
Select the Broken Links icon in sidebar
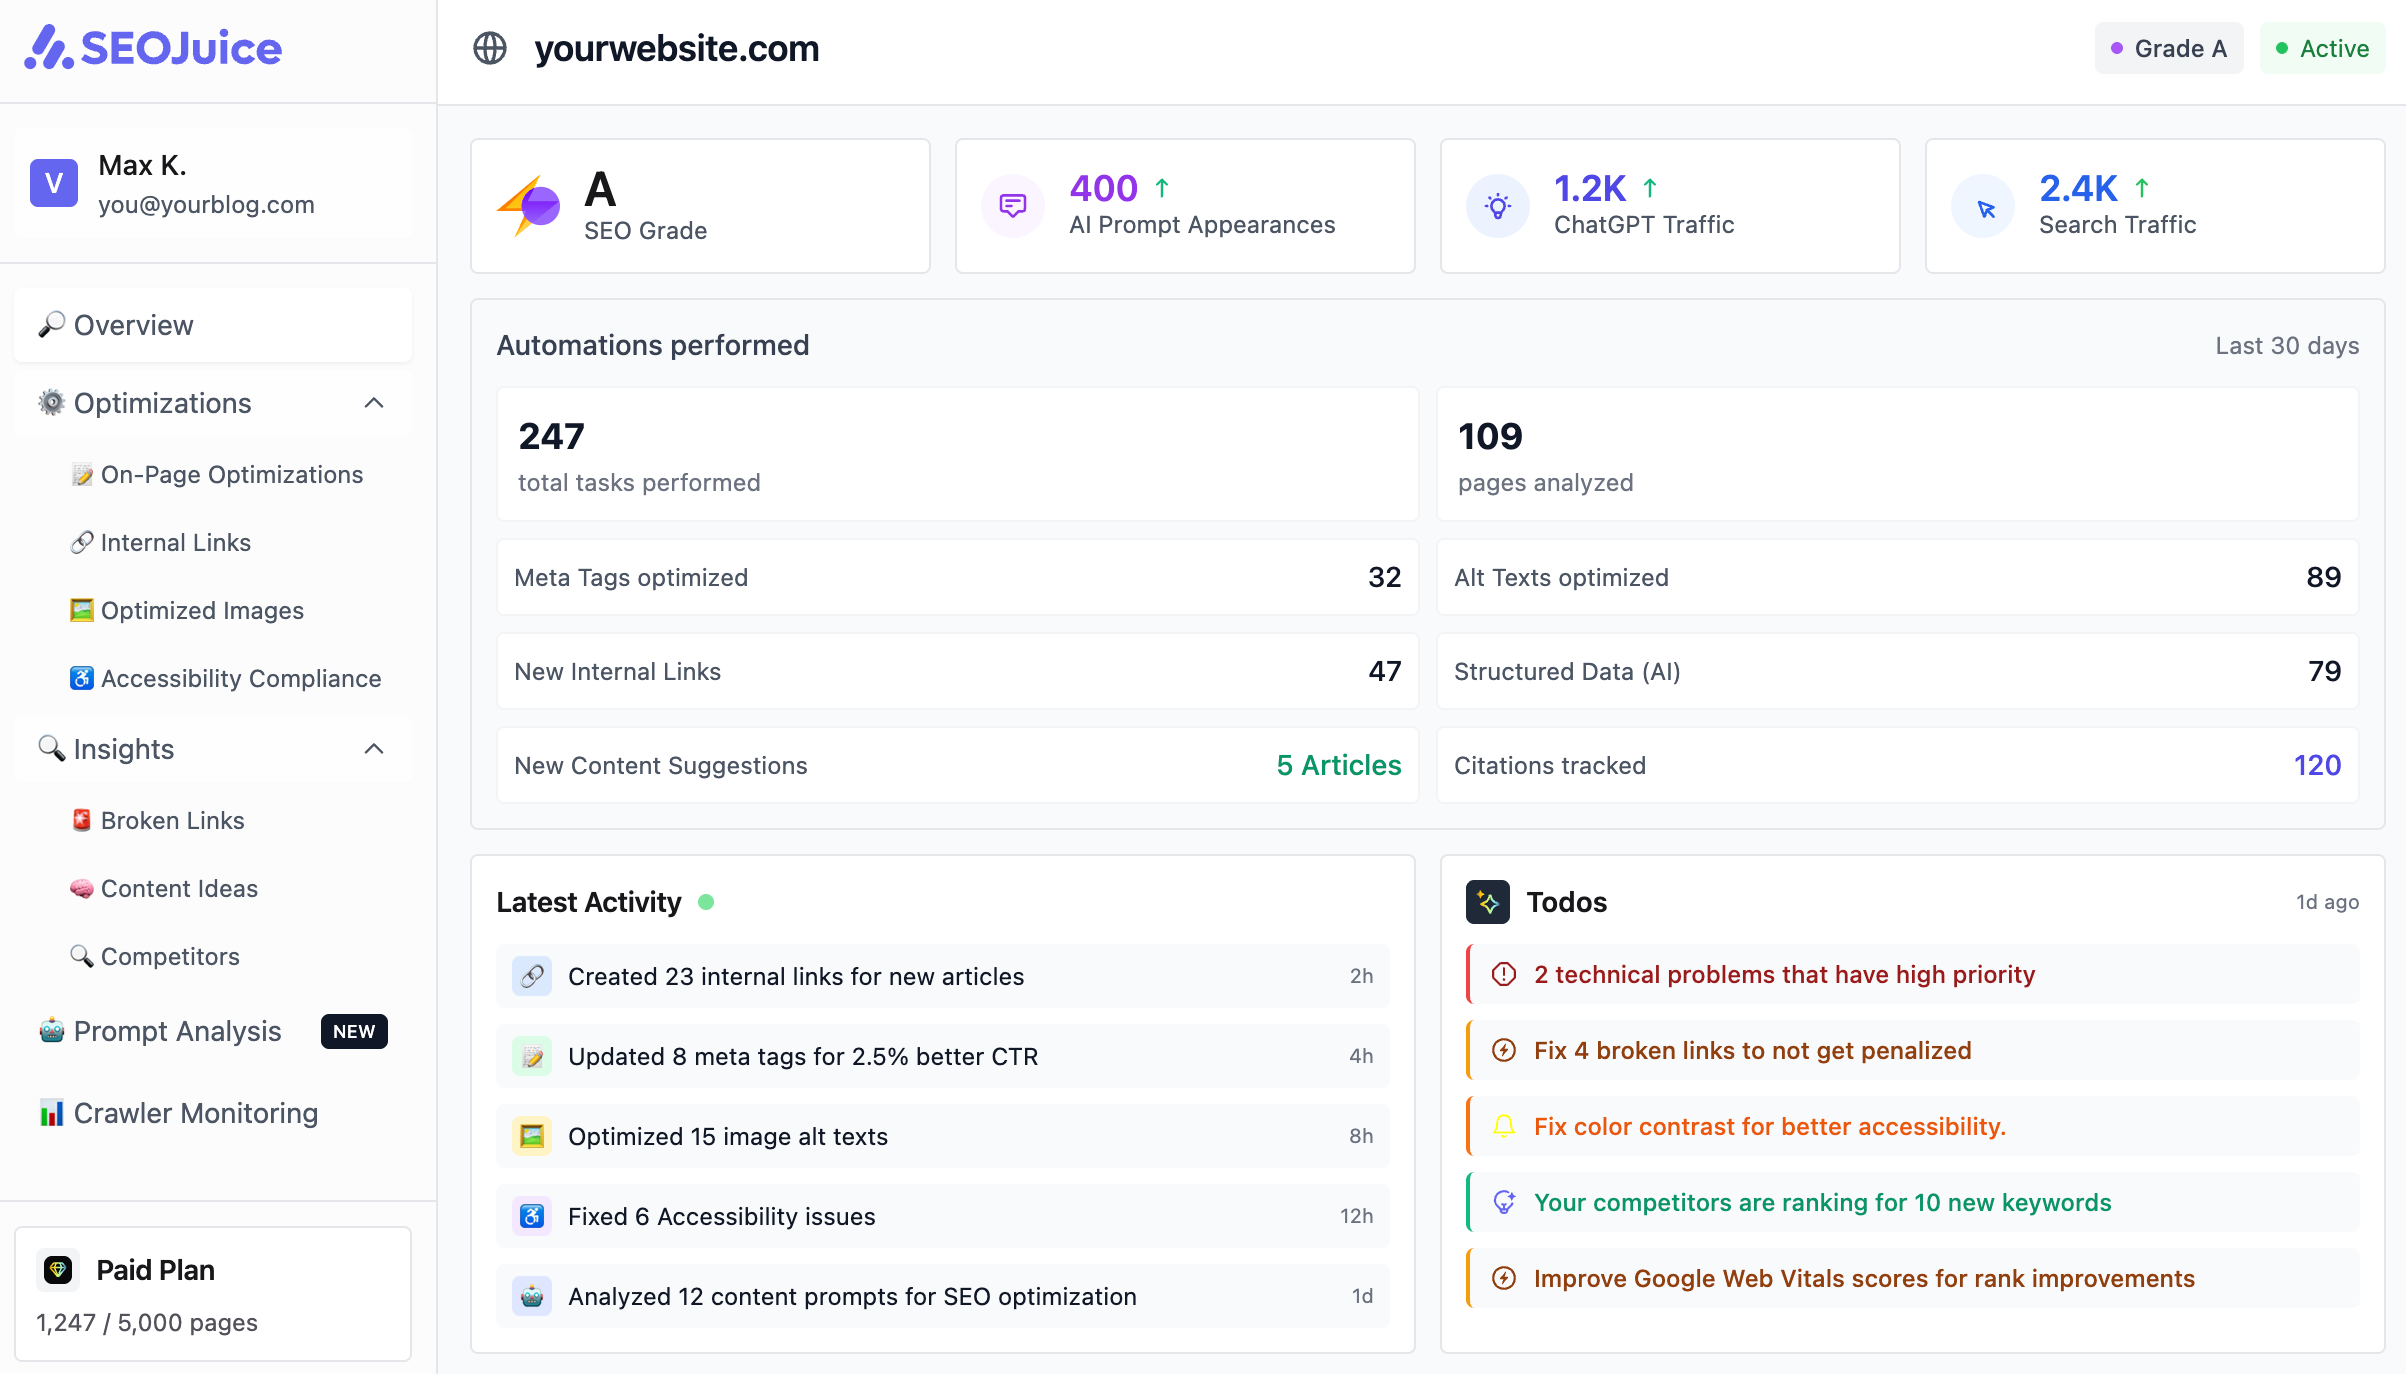[81, 820]
